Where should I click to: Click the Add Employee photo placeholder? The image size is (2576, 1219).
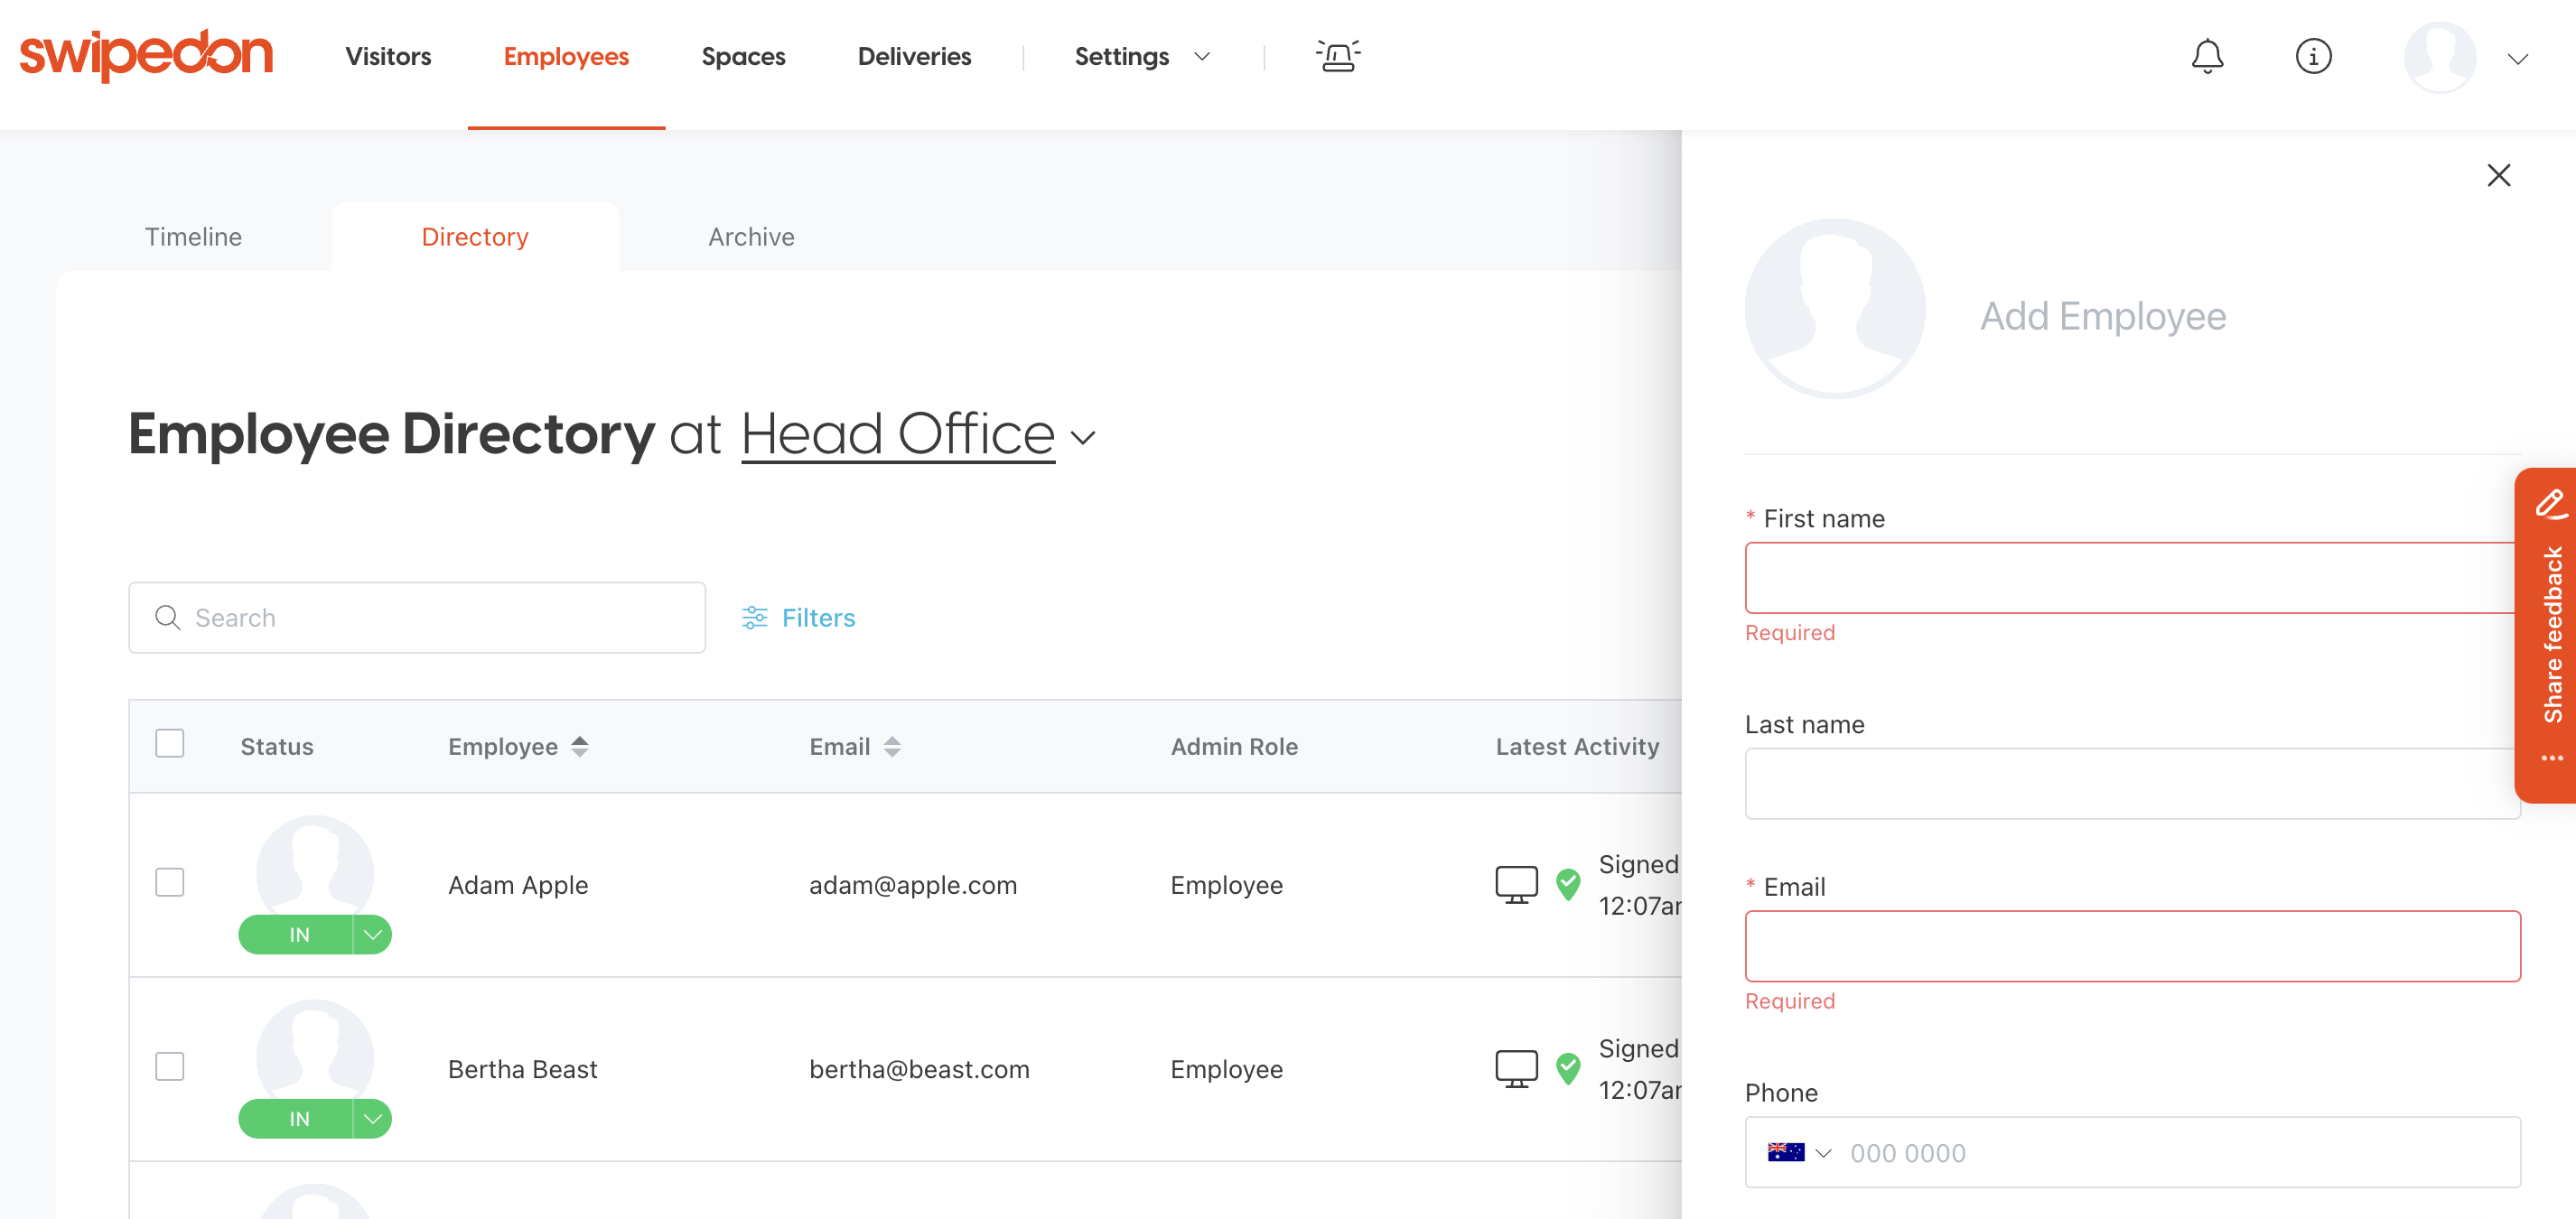coord(1834,308)
